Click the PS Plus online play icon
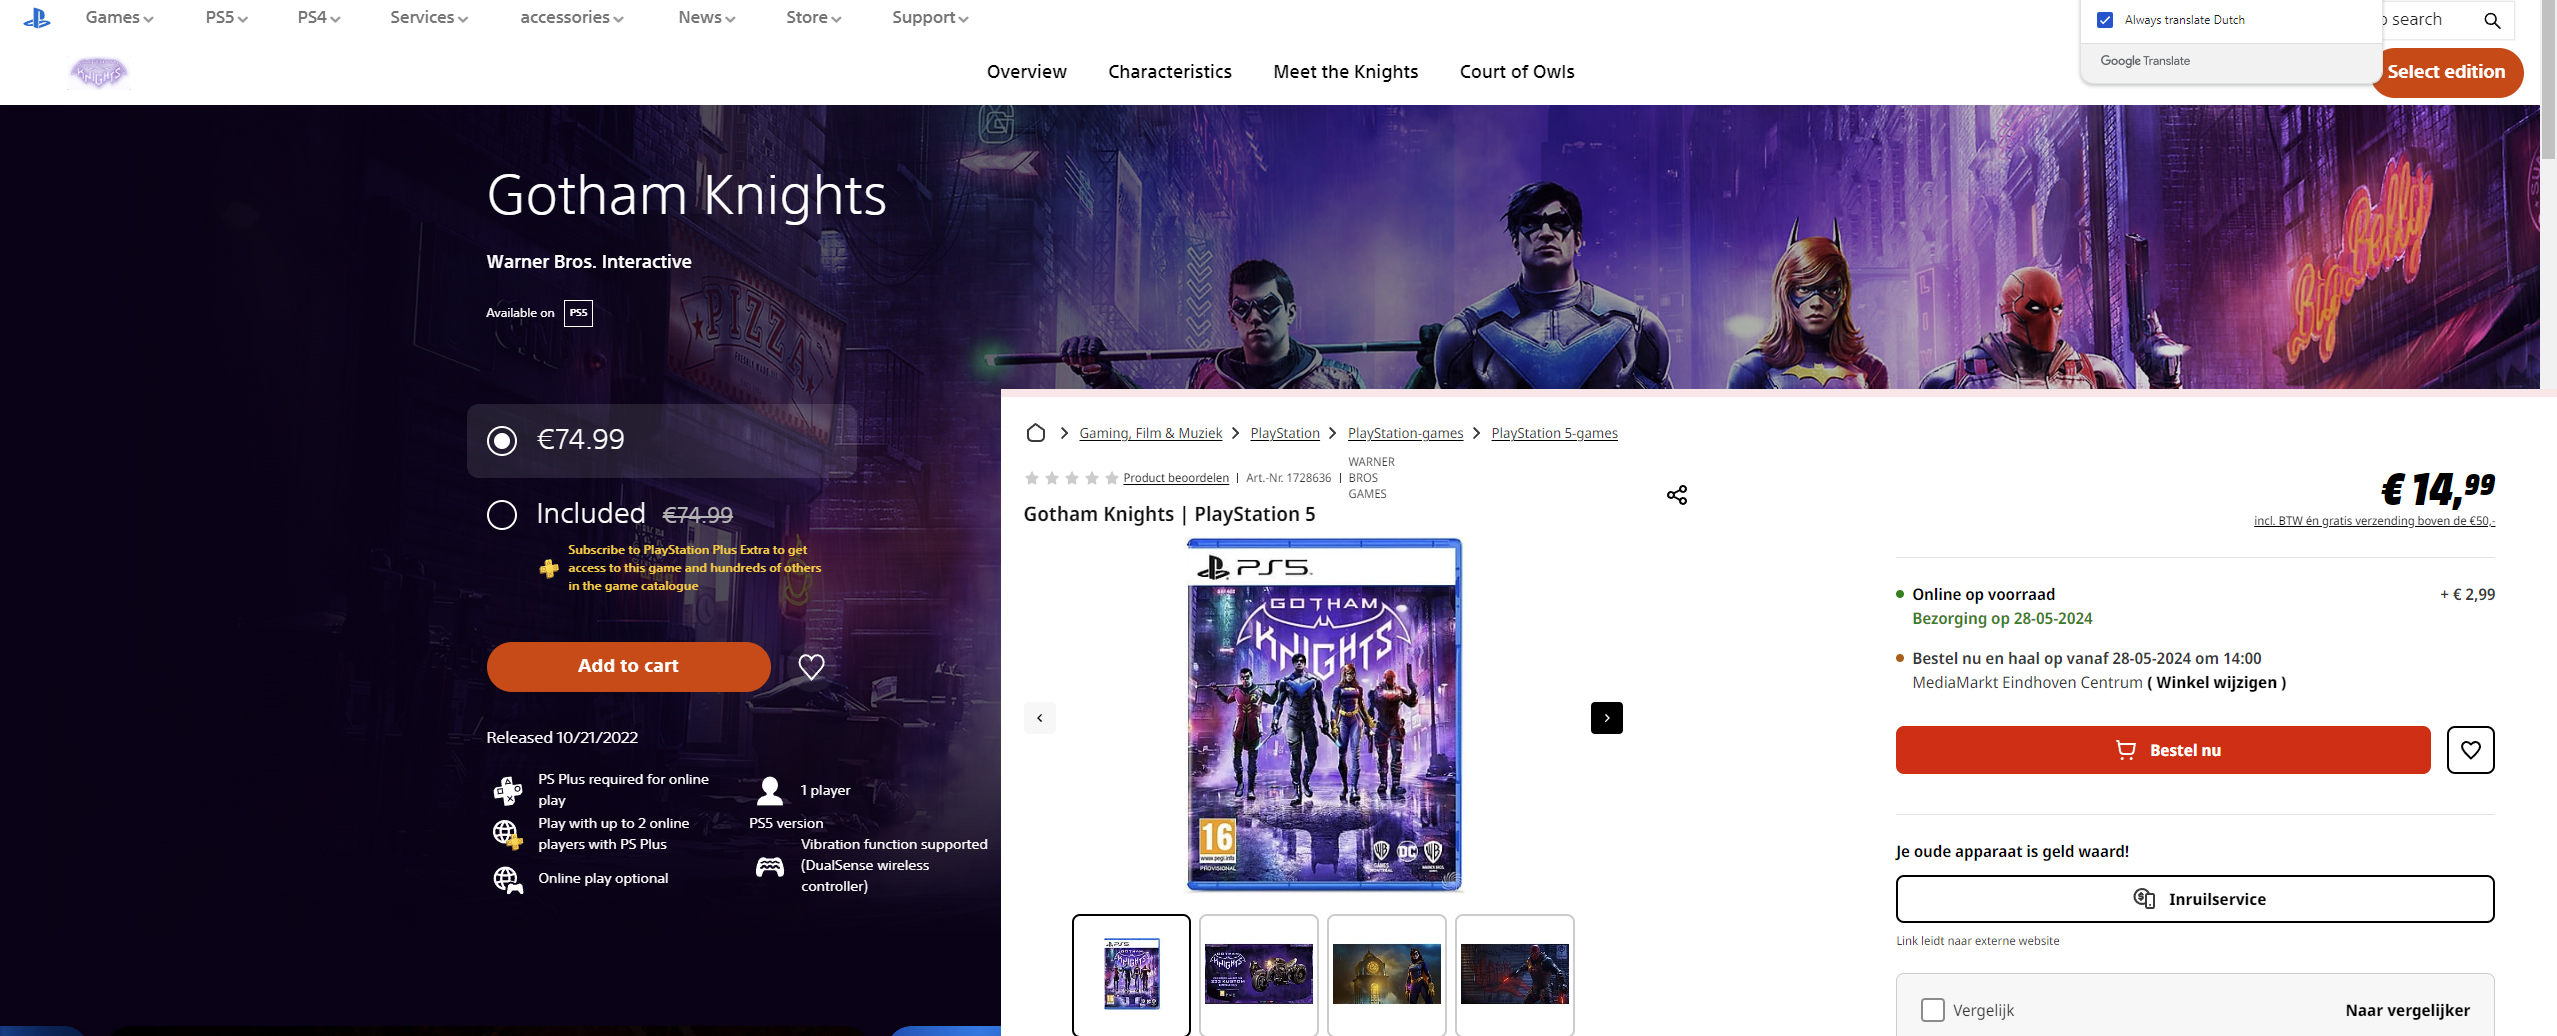 point(508,790)
